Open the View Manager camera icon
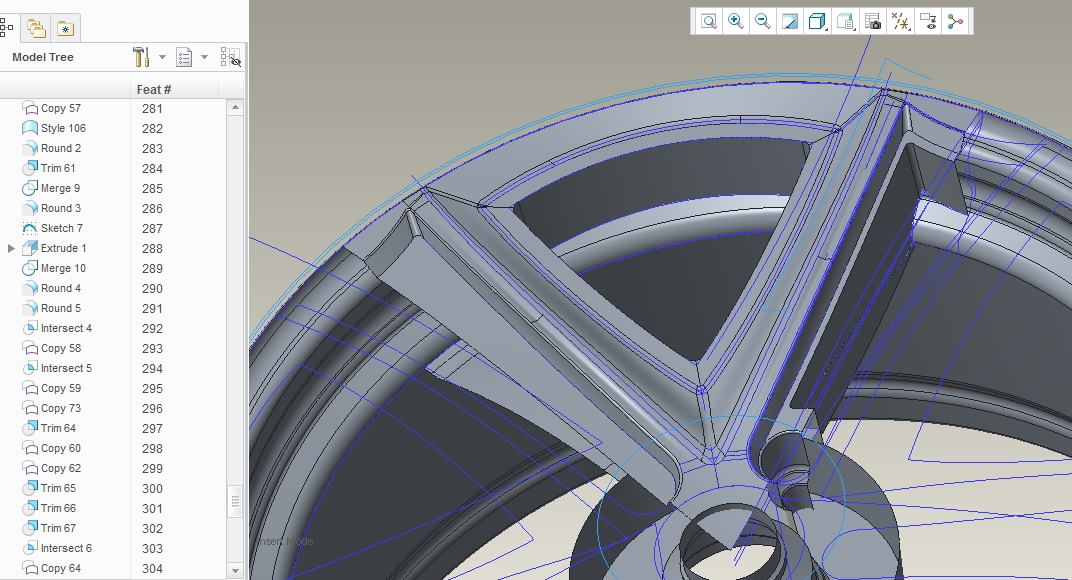1072x580 pixels. tap(873, 21)
